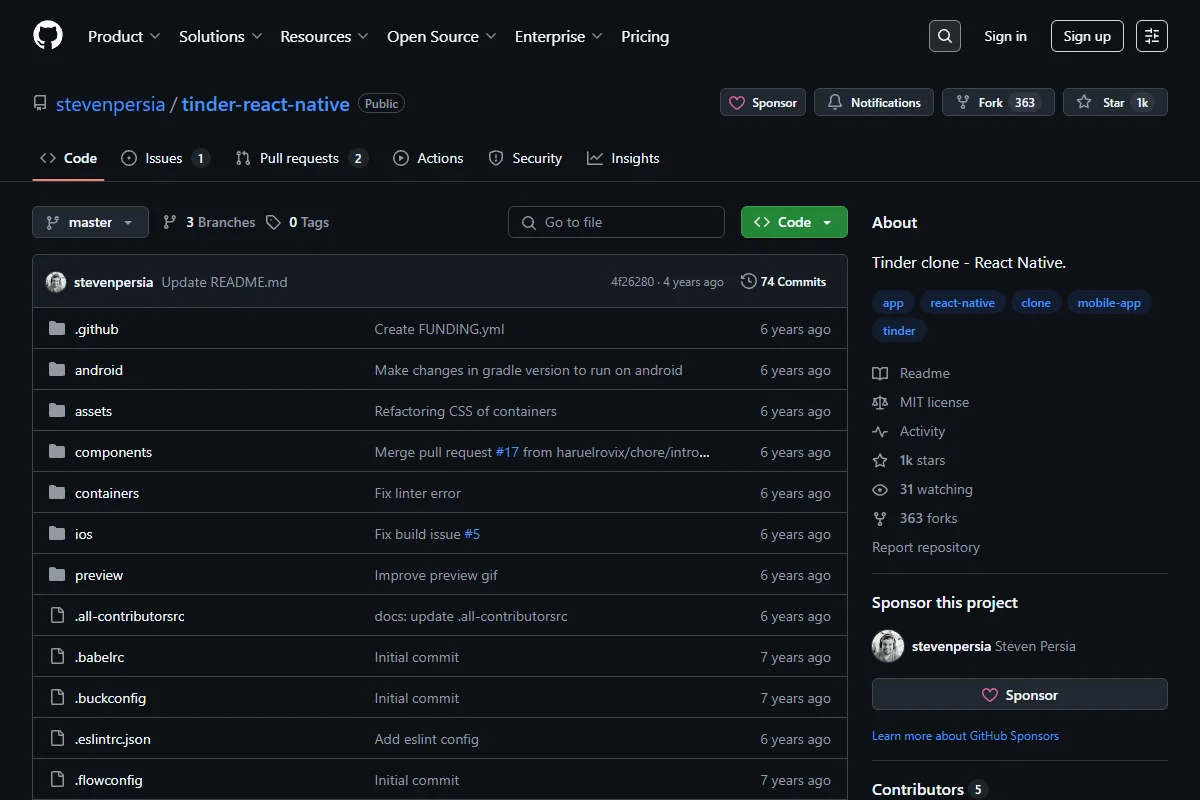1200x800 pixels.
Task: Open Learn more about GitHub Sponsors link
Action: tap(965, 736)
